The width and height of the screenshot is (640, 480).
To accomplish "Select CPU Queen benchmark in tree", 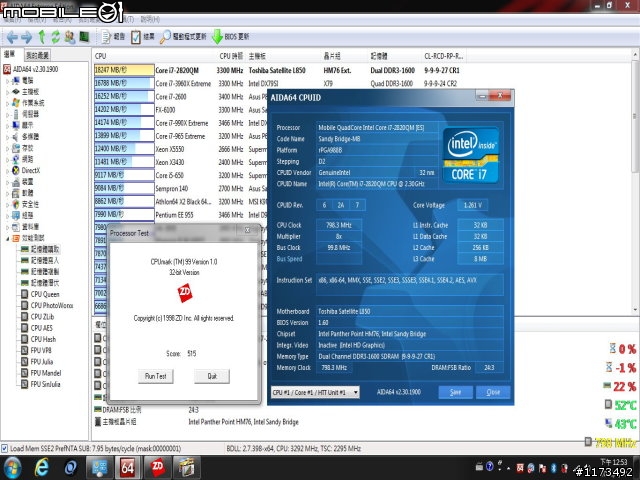I will click(x=46, y=294).
